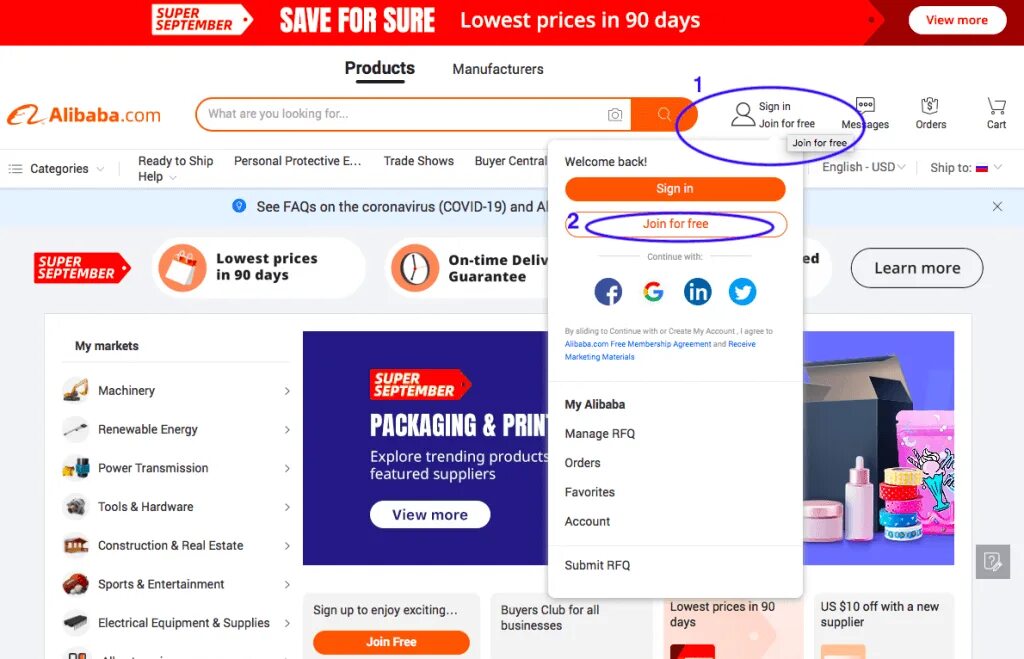Click the Join for free popup button

click(676, 224)
